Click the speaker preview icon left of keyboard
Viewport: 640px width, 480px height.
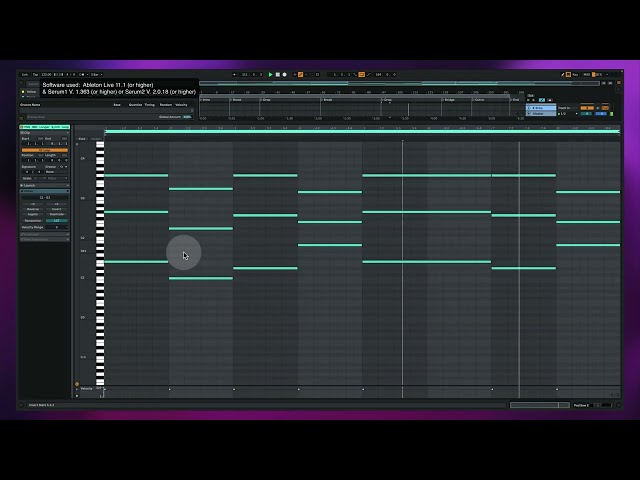77,144
